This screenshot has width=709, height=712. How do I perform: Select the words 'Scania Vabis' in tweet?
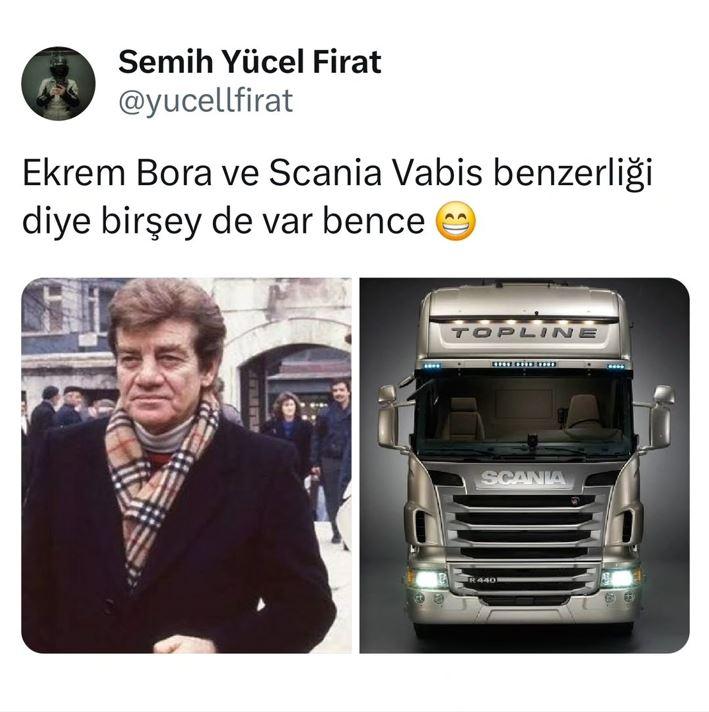(375, 174)
